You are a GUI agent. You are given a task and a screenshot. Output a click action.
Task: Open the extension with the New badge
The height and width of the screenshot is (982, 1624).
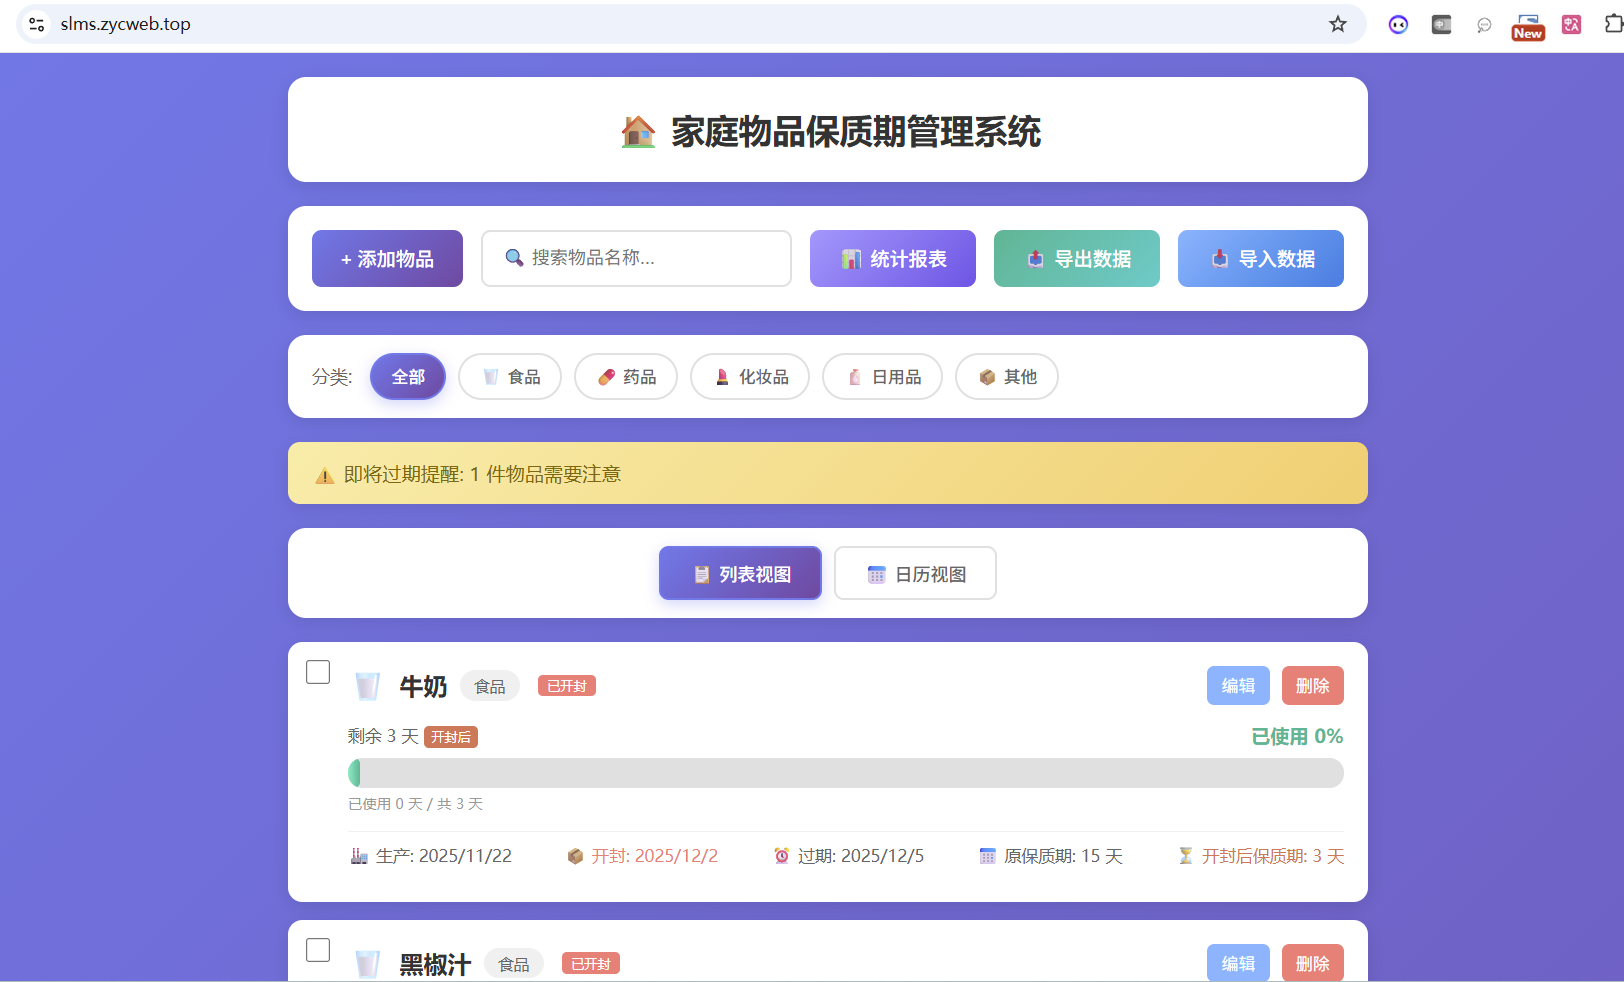point(1528,27)
